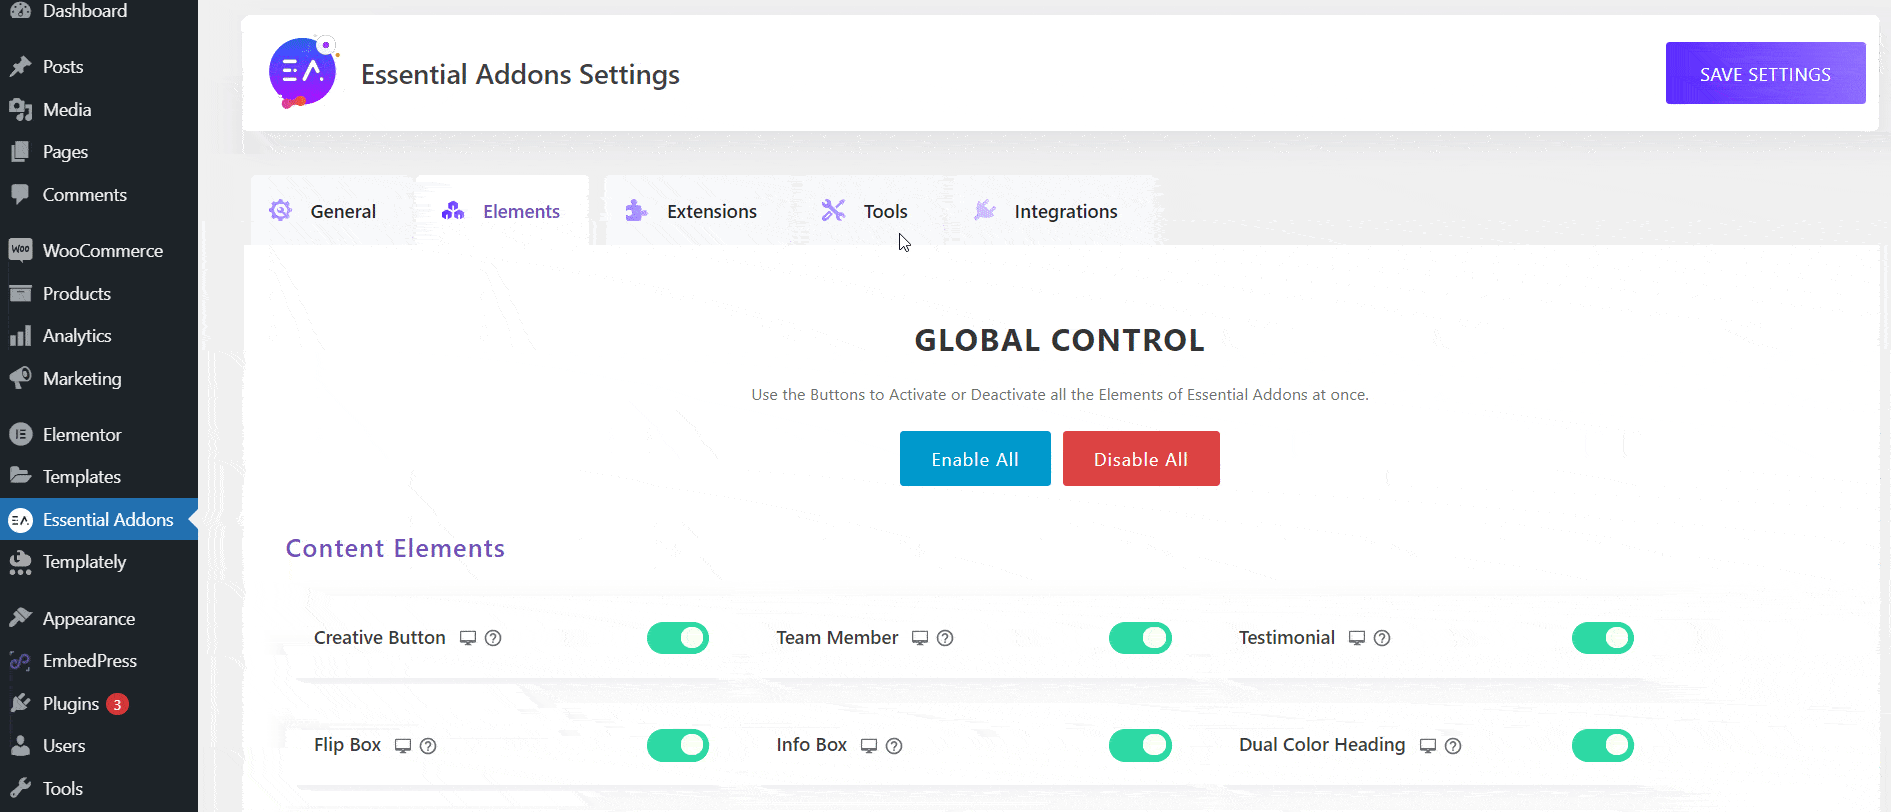Open Info Box demo monitor icon
Viewport: 1891px width, 812px height.
tap(869, 746)
